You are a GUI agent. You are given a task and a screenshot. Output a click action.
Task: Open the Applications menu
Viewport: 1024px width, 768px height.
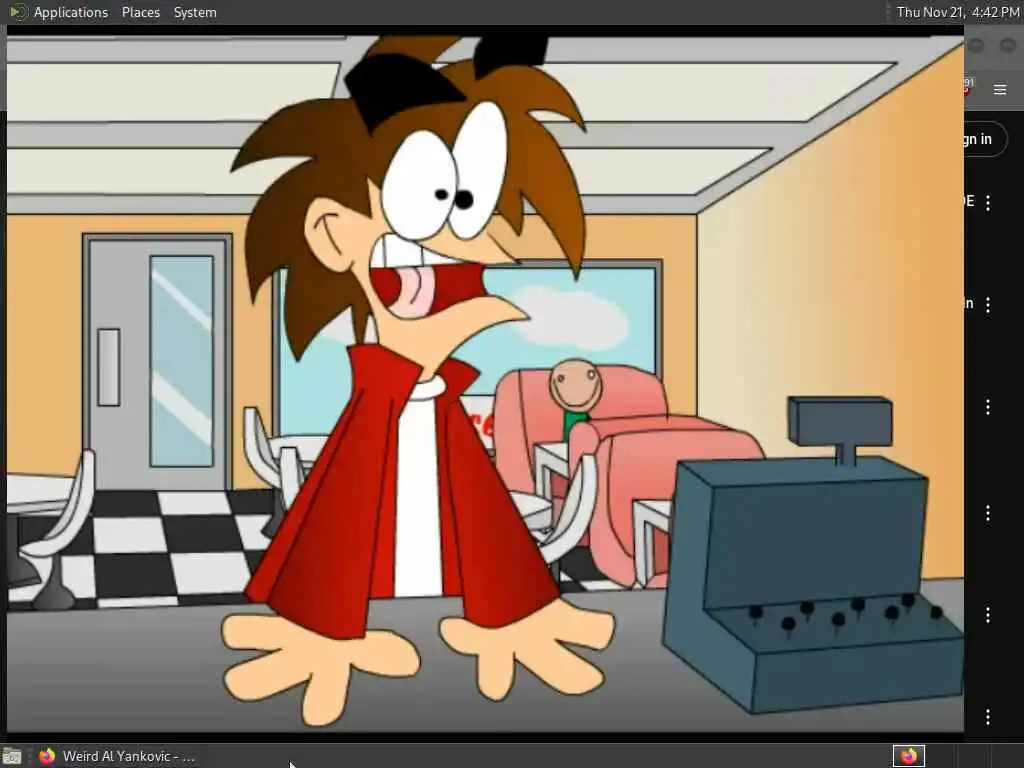click(x=71, y=12)
